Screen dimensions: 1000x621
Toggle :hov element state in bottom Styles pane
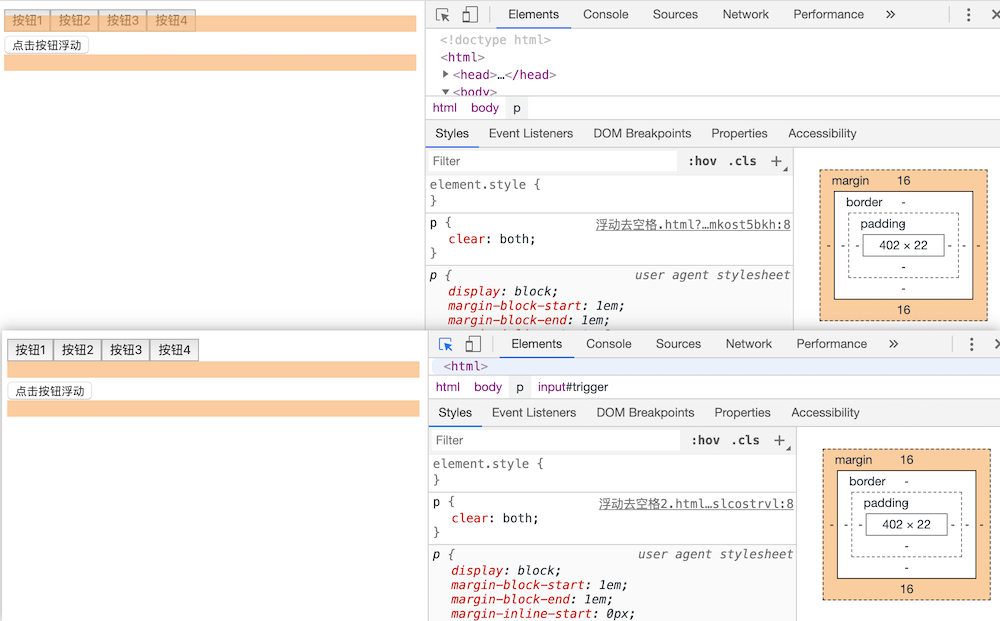pos(705,441)
